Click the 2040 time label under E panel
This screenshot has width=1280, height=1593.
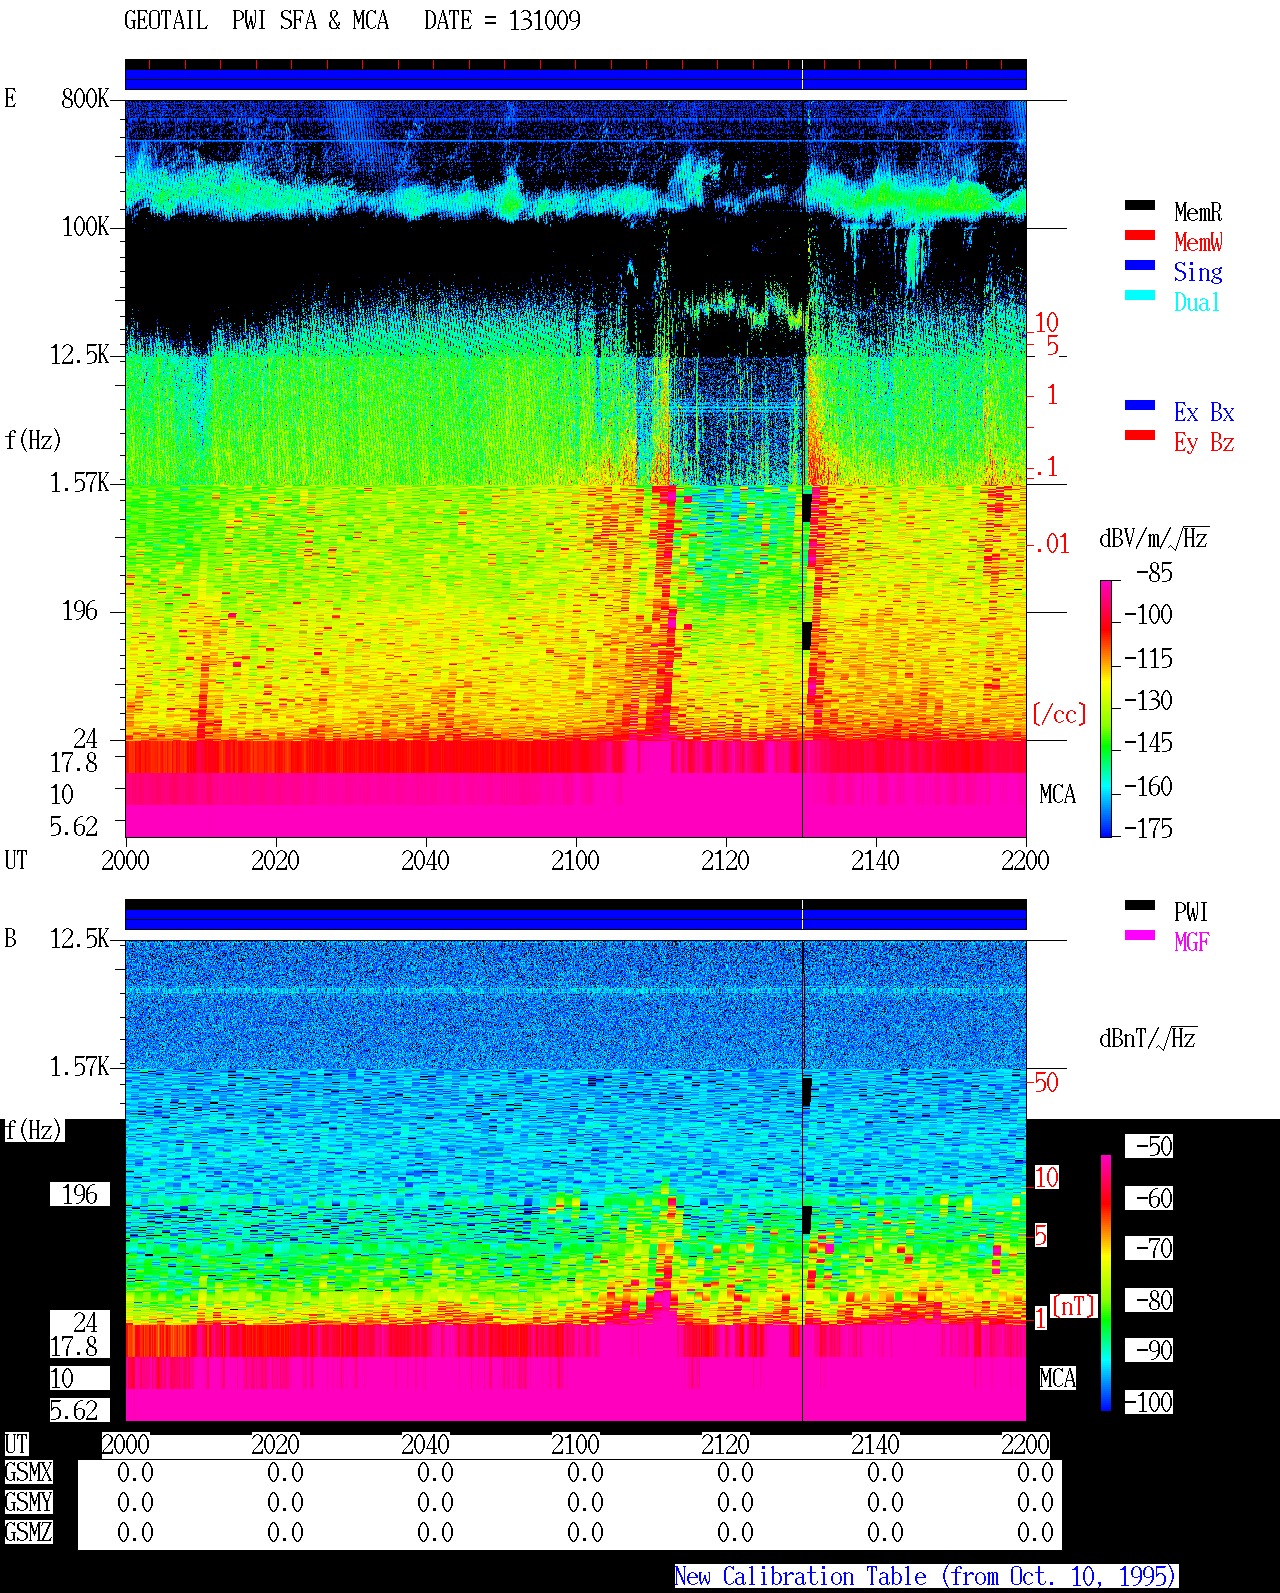click(425, 861)
